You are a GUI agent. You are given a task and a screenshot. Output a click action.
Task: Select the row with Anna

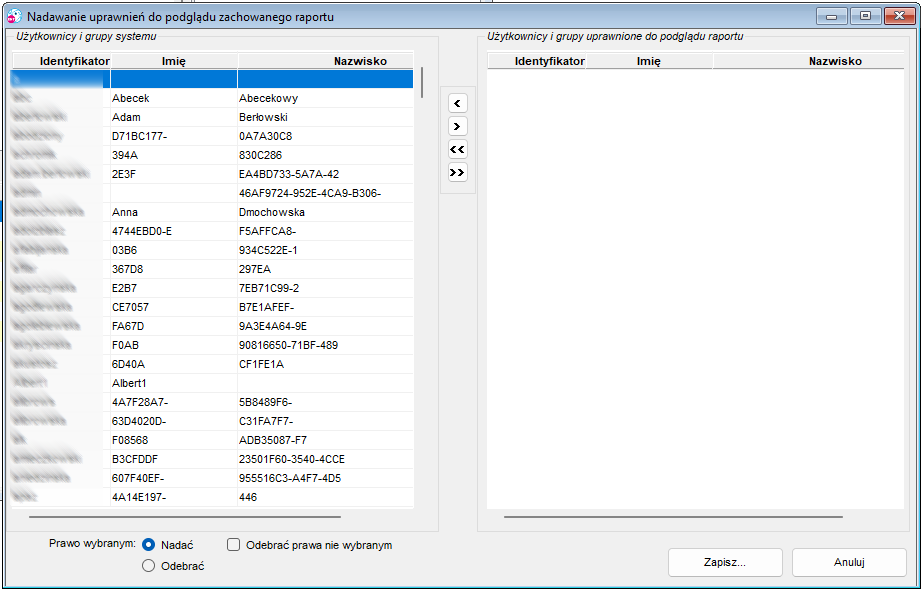pyautogui.click(x=213, y=212)
